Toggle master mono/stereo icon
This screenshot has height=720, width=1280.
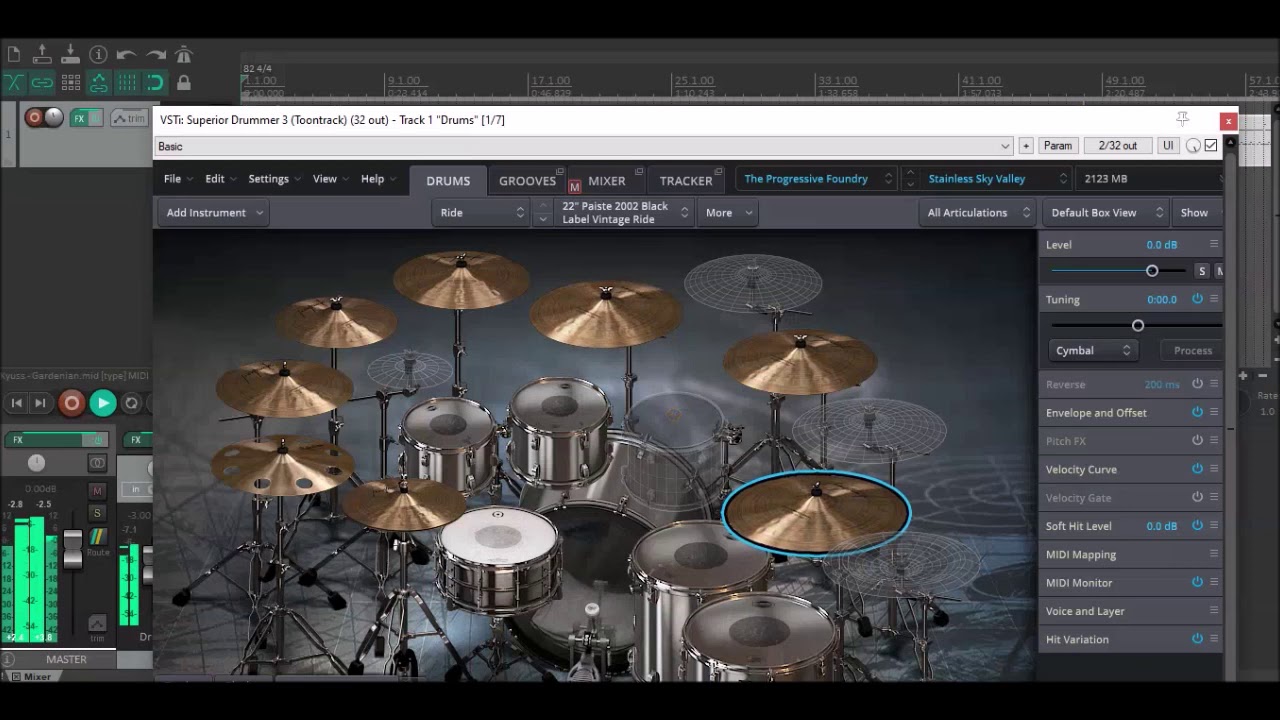point(97,463)
